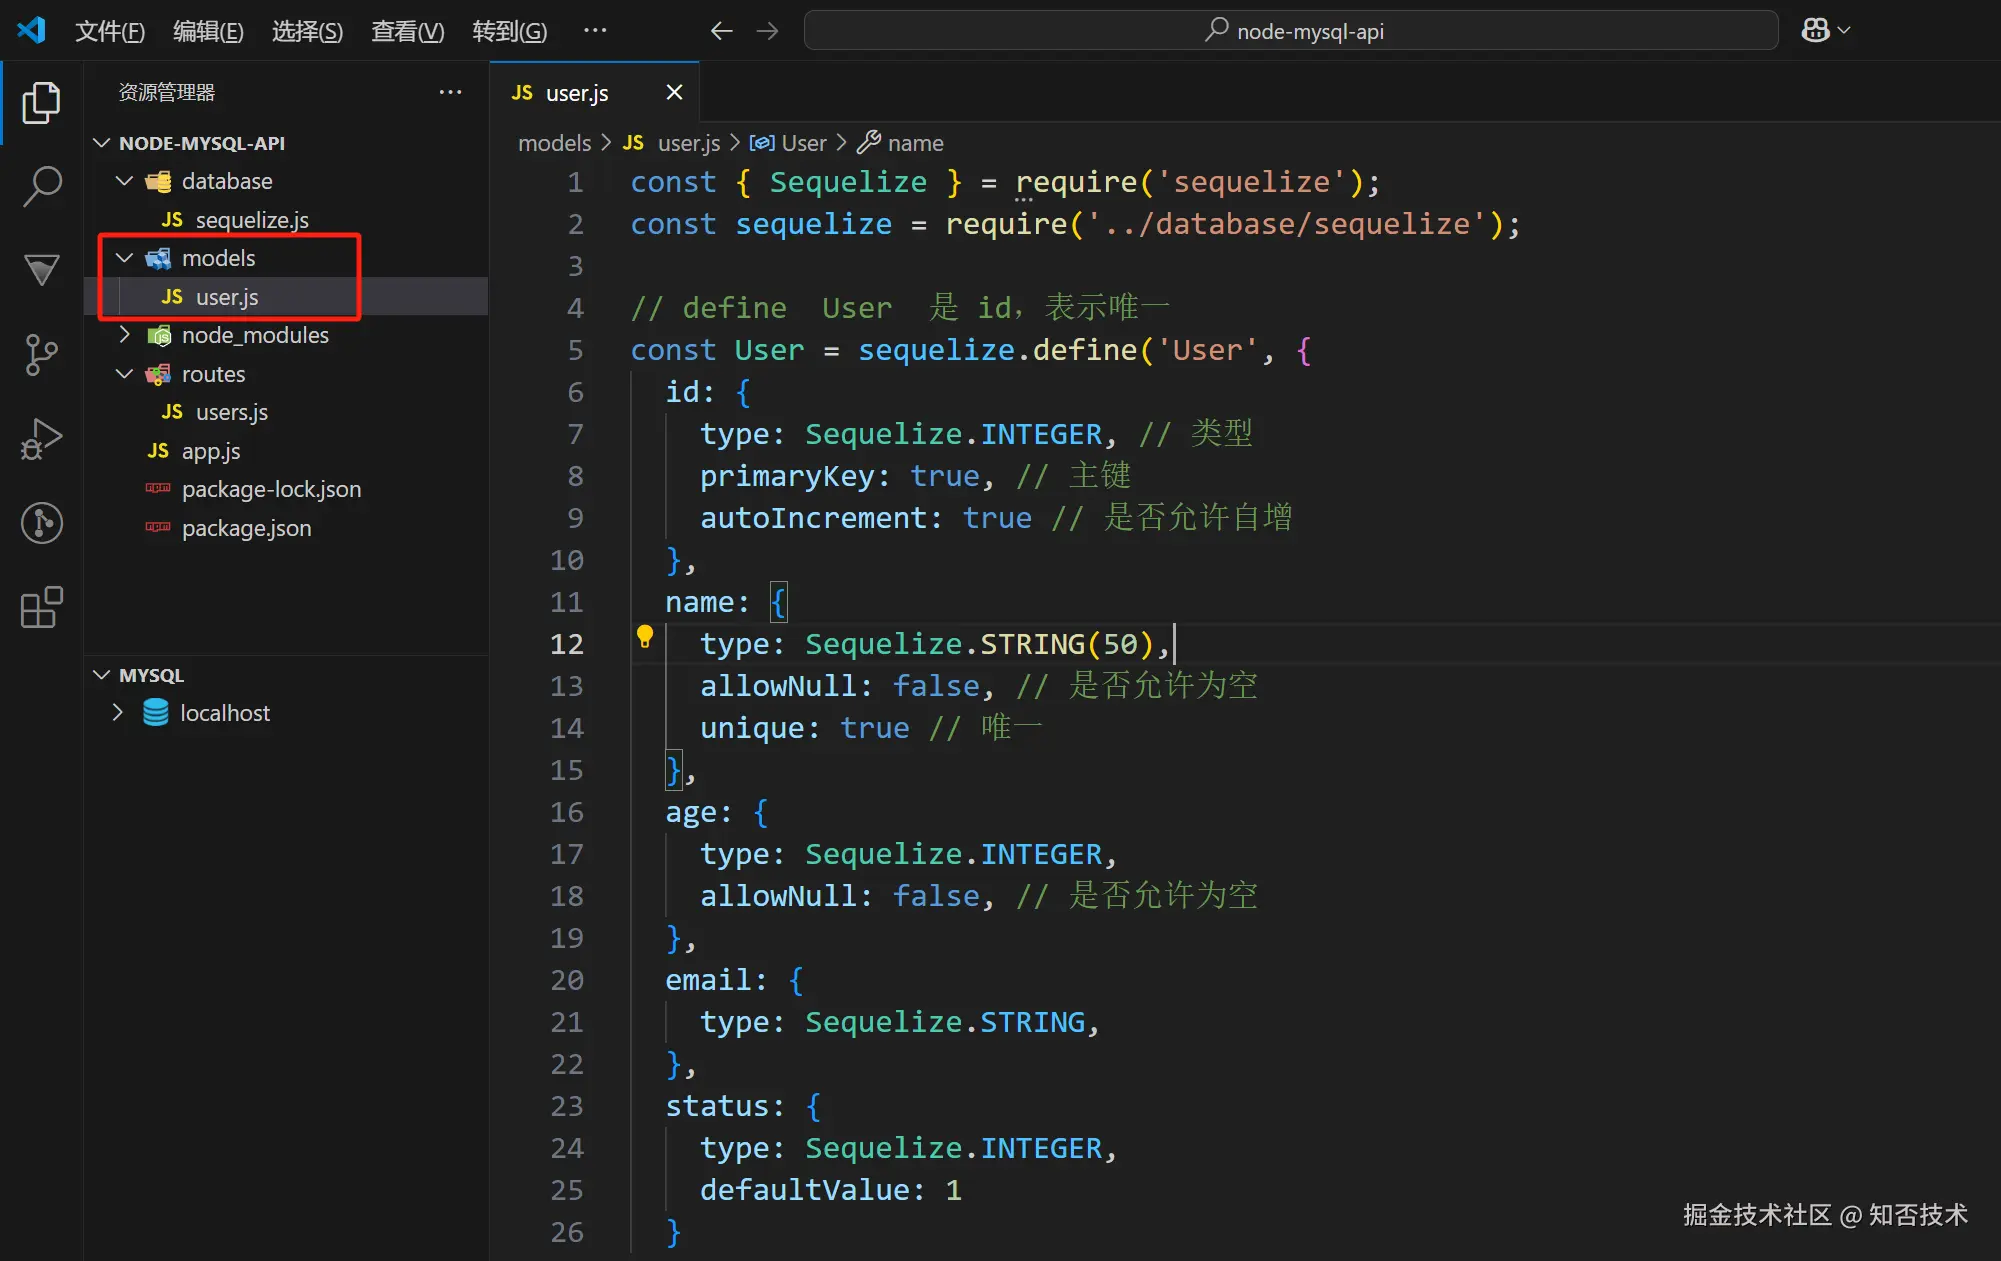Expand the localhost MySQL connection
Viewport: 2001px width, 1261px height.
tap(118, 713)
